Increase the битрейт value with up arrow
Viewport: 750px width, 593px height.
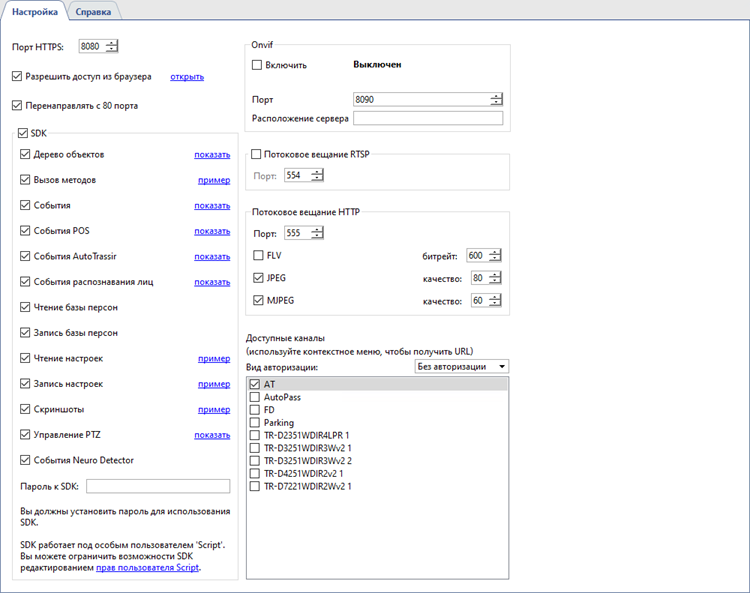click(x=496, y=252)
